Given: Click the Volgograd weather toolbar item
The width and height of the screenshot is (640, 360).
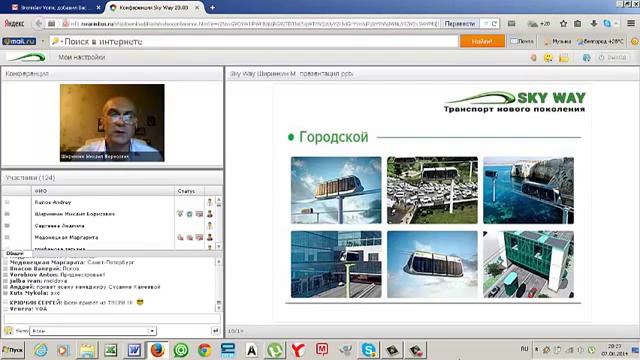Looking at the screenshot, I should coord(600,41).
